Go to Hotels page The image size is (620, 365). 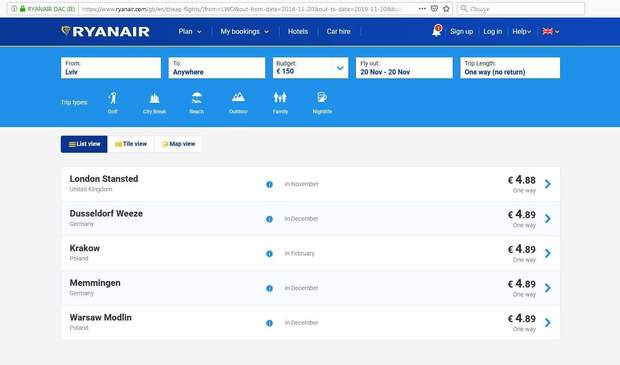coord(298,31)
